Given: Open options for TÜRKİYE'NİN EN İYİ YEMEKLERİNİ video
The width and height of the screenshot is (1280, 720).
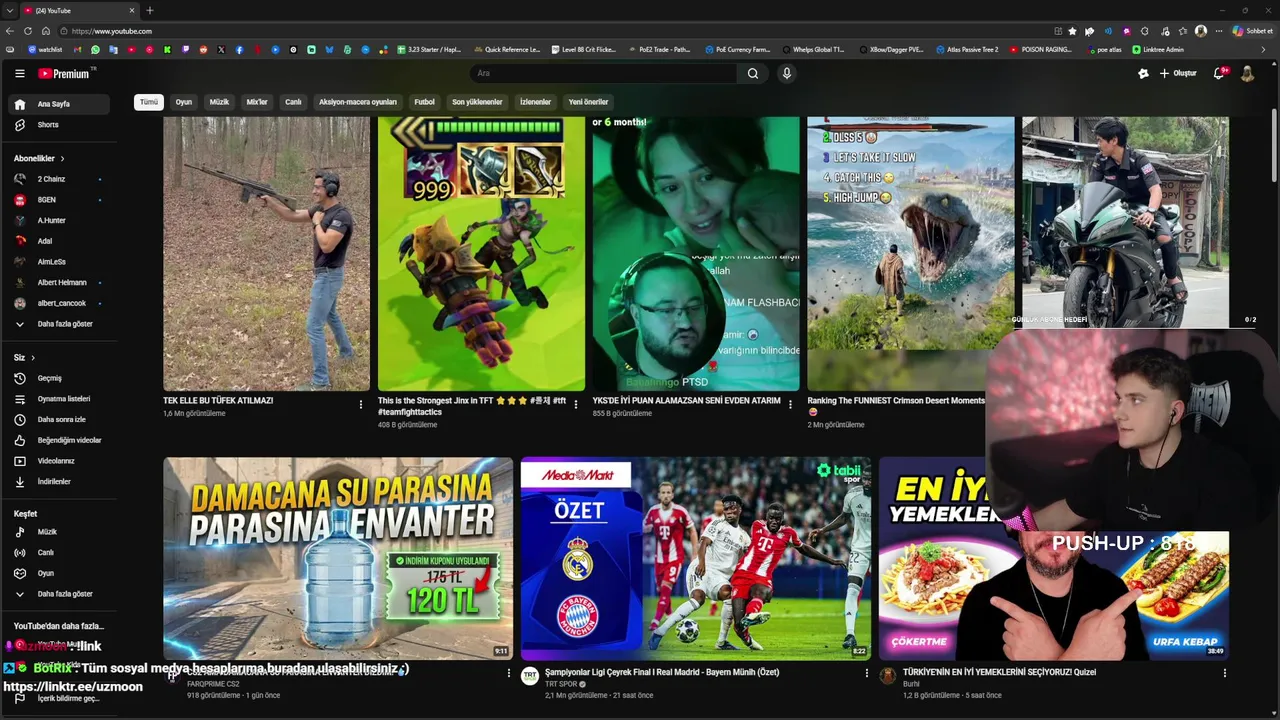Looking at the screenshot, I should (x=1224, y=673).
